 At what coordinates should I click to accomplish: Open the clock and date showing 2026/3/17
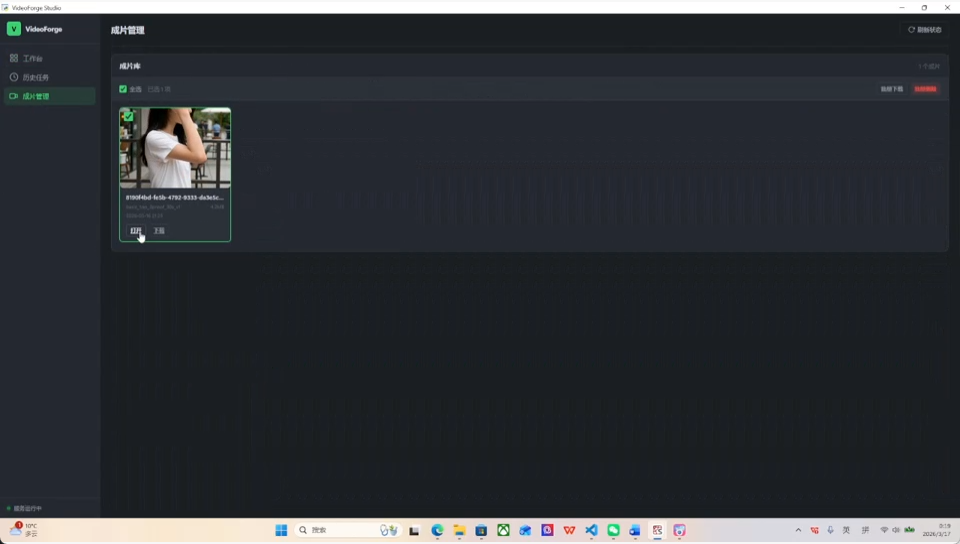click(x=937, y=530)
